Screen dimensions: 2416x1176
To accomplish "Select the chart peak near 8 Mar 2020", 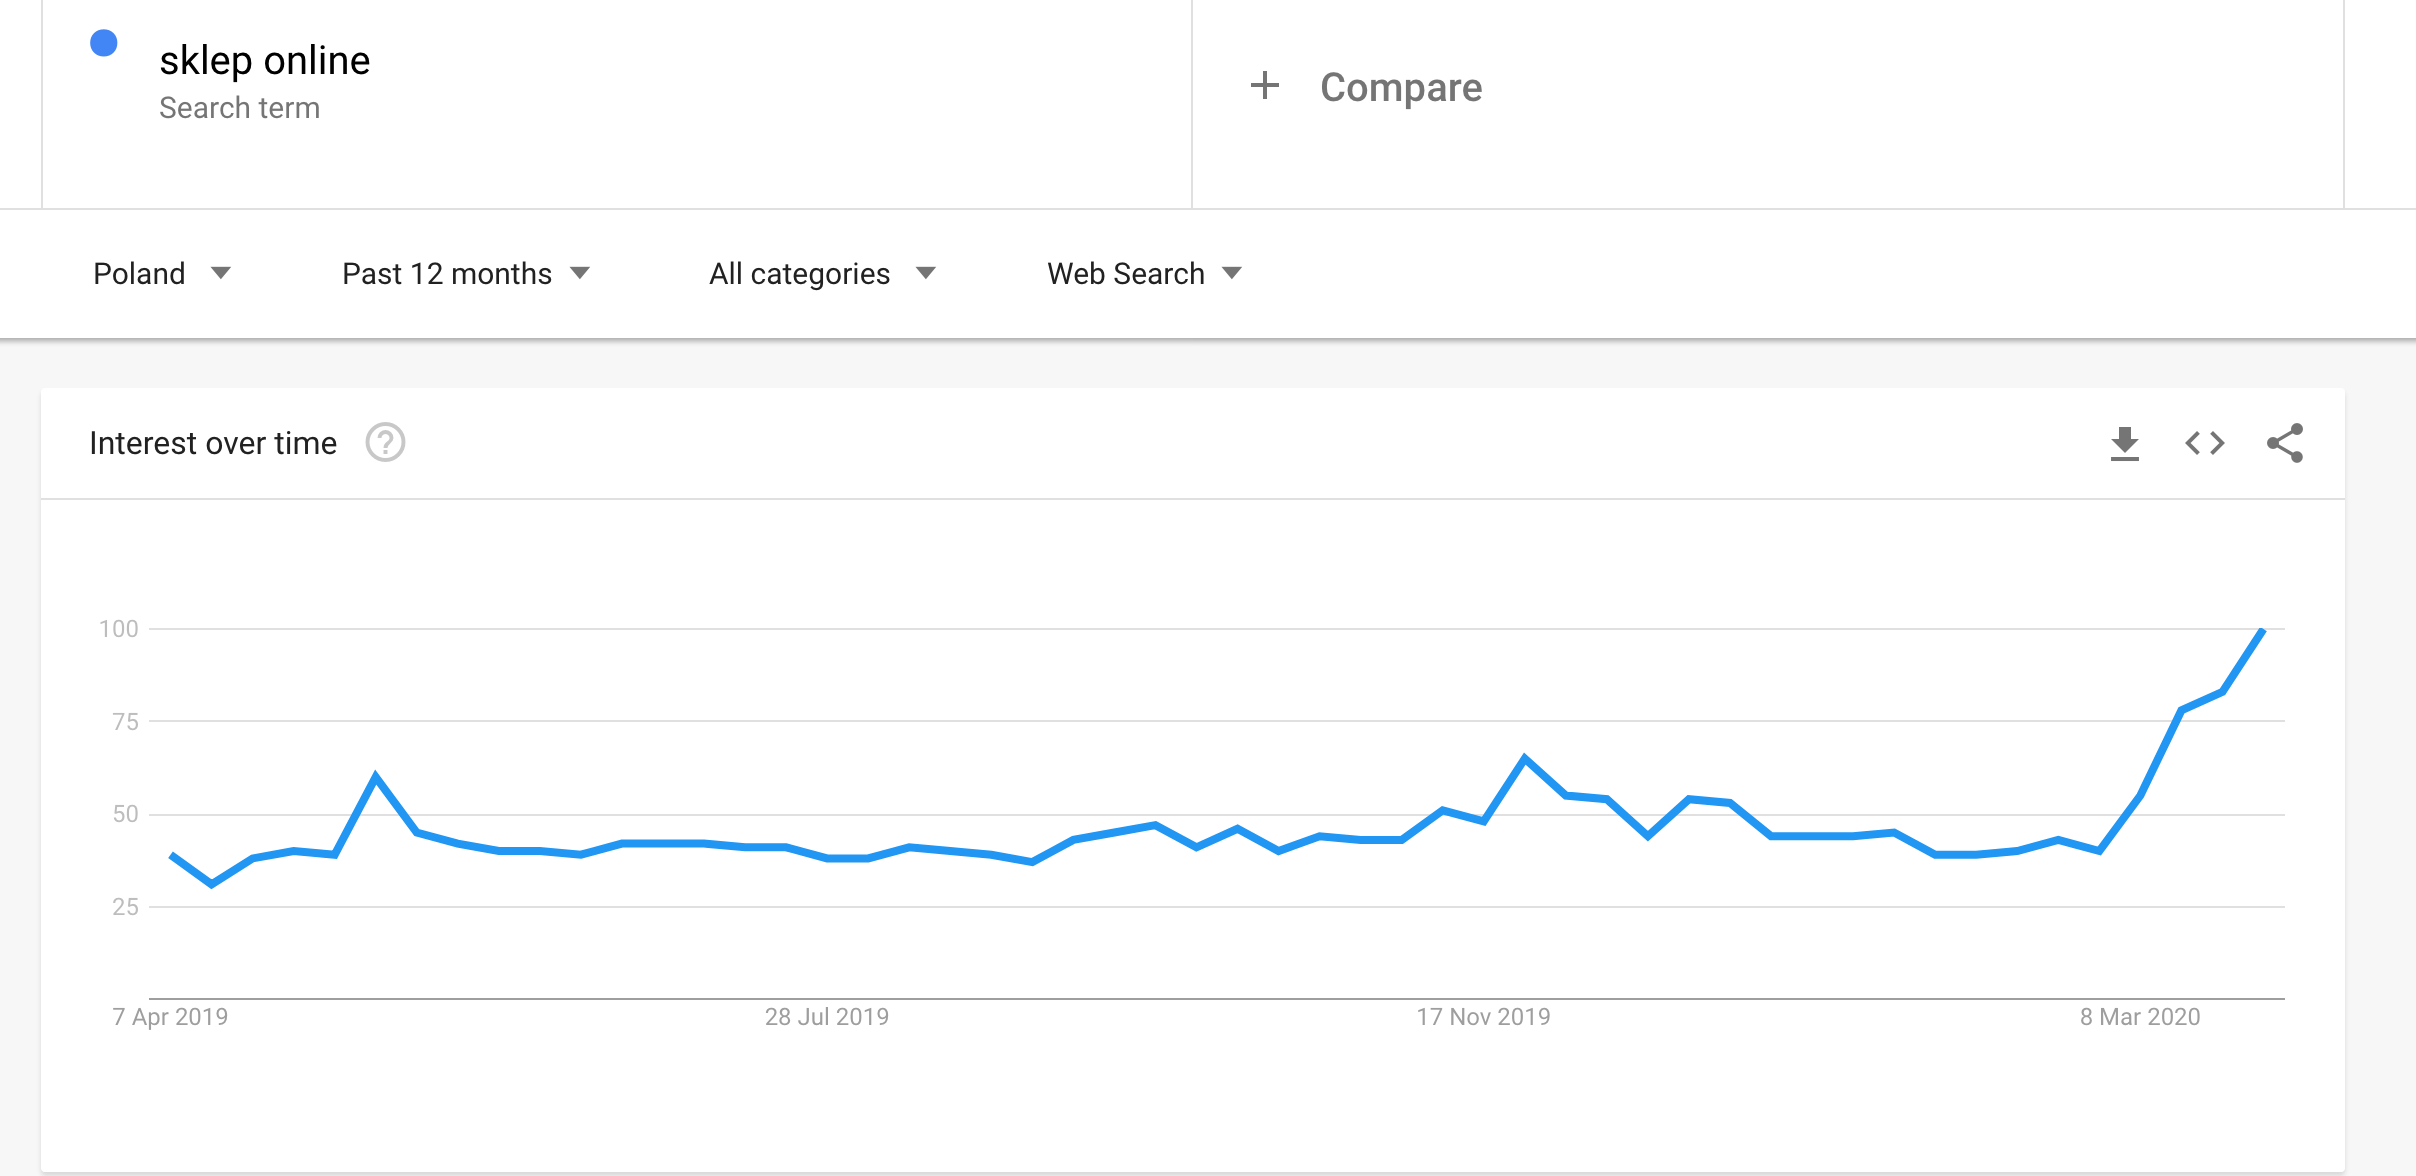I will (2262, 630).
